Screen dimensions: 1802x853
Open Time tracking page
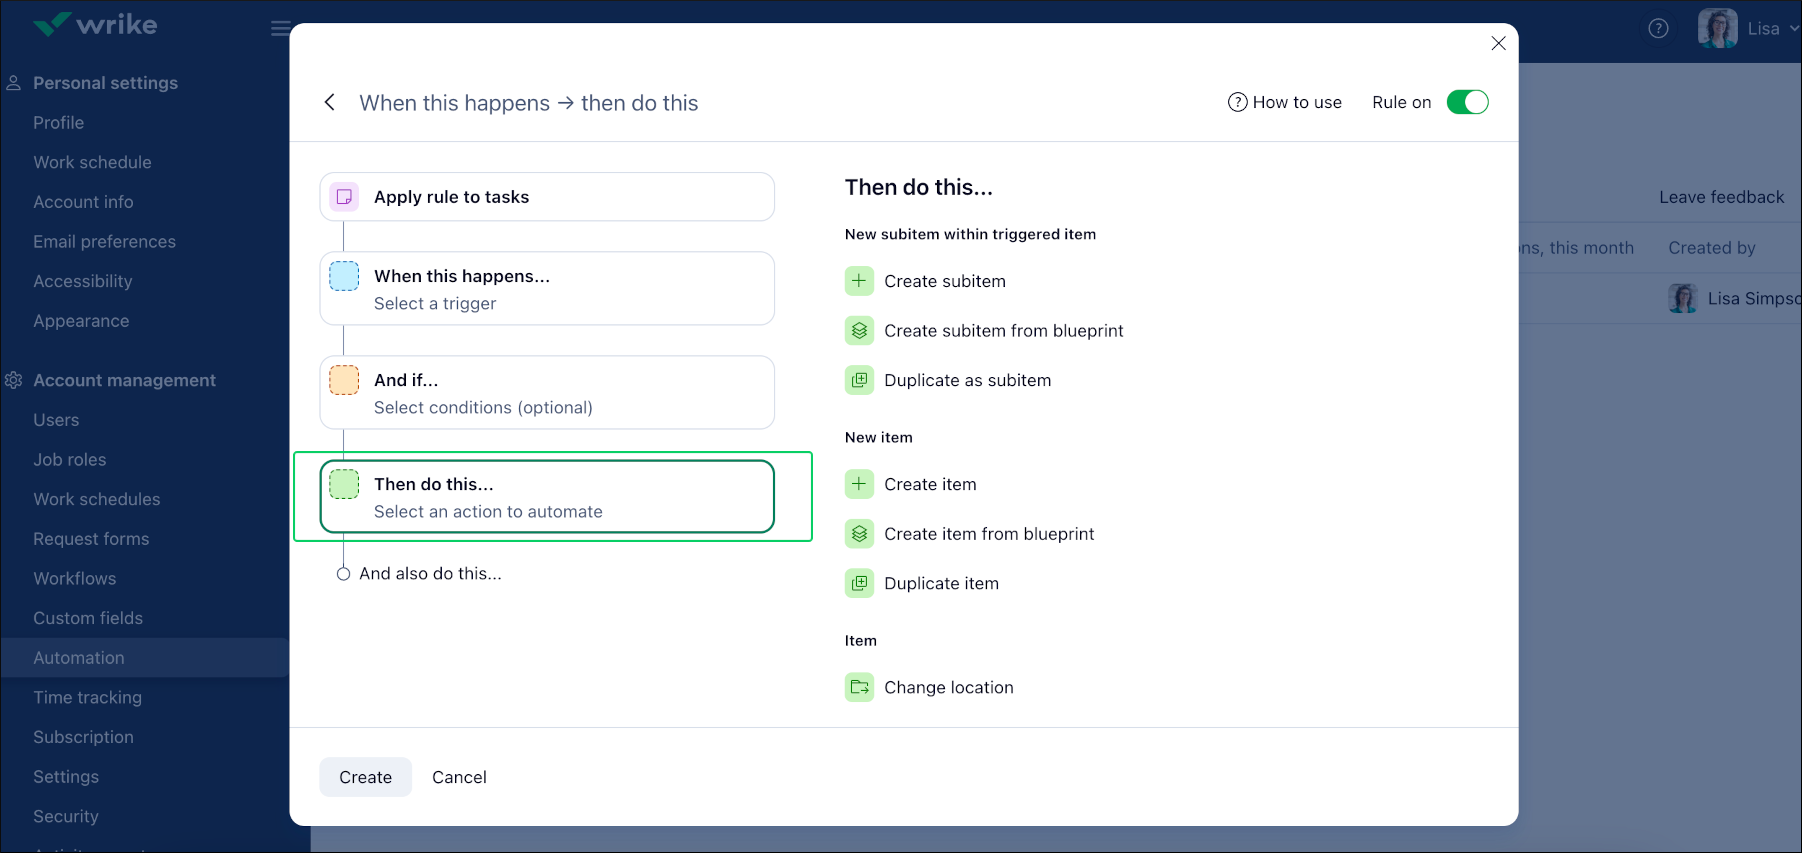[x=87, y=698]
